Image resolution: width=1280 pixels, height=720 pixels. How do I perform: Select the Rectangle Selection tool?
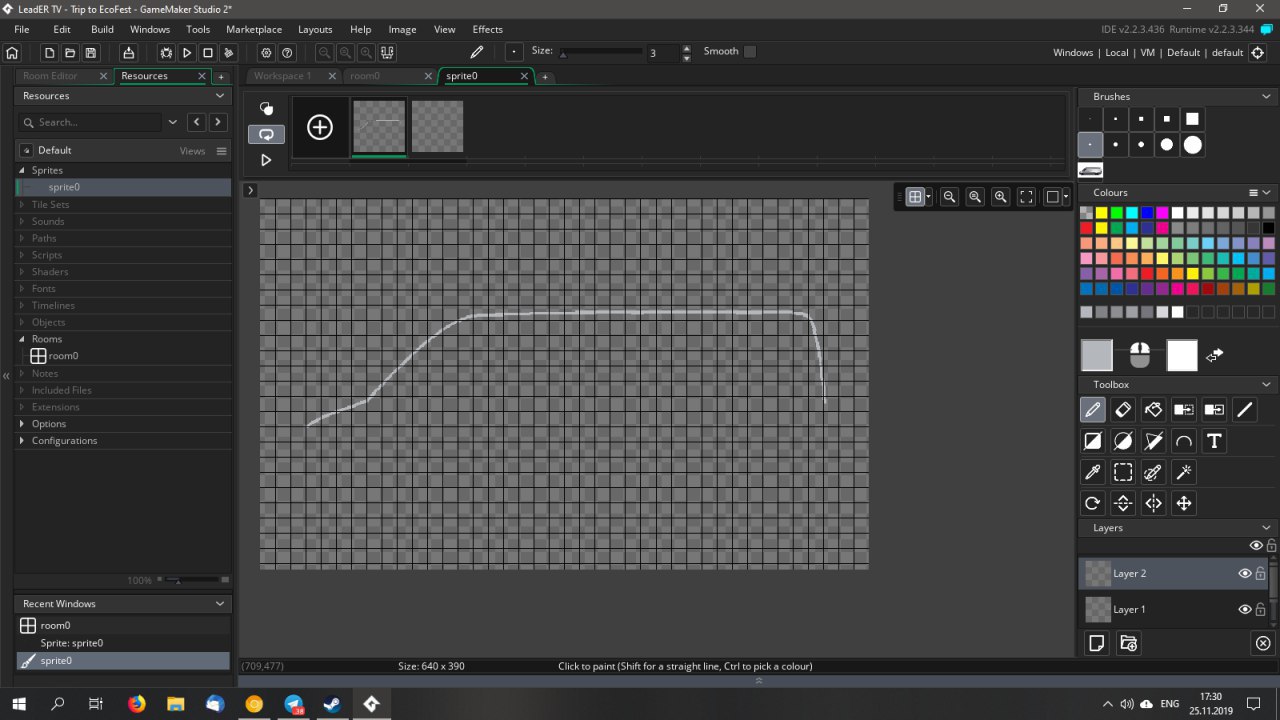[1123, 472]
